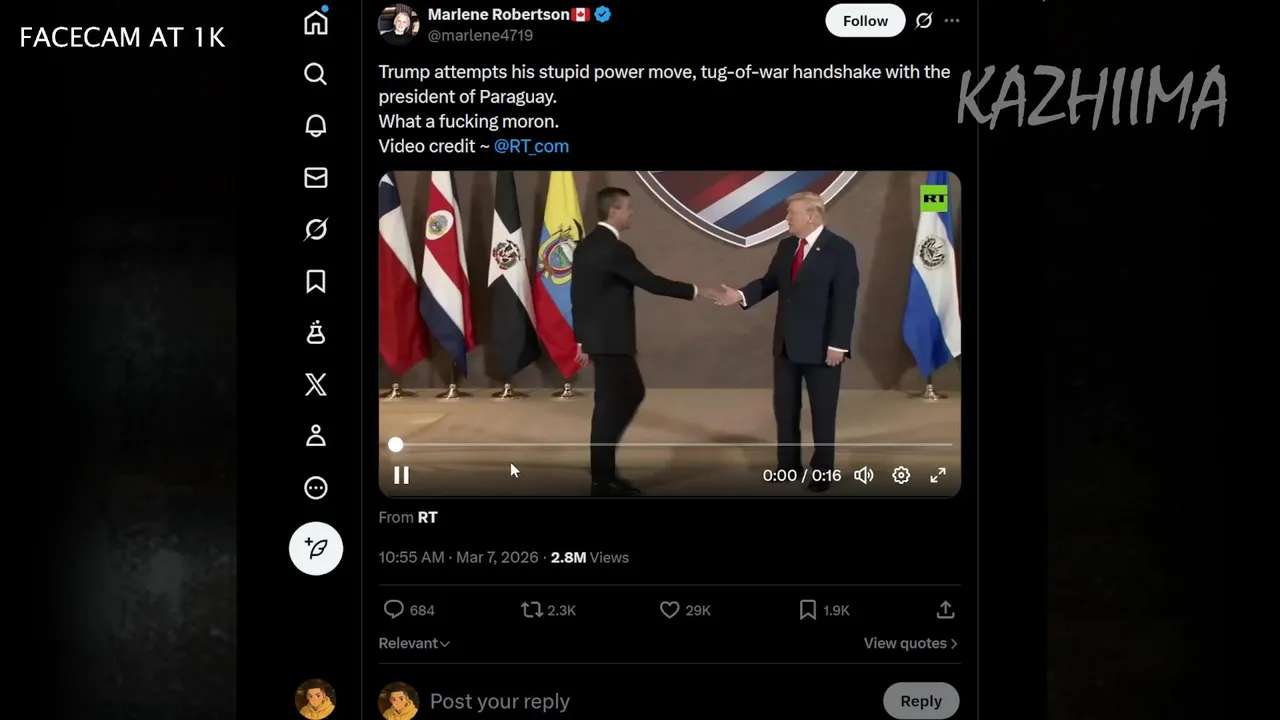Toggle fullscreen video mode
1280x720 pixels.
[x=938, y=476]
